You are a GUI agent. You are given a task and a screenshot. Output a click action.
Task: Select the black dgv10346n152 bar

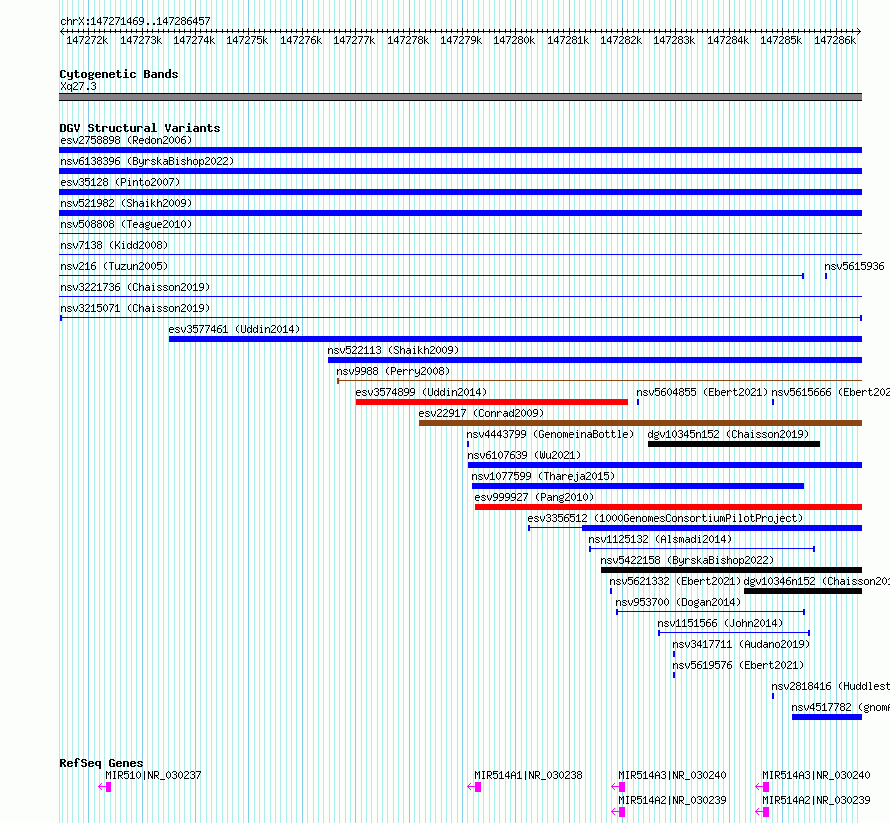coord(803,591)
